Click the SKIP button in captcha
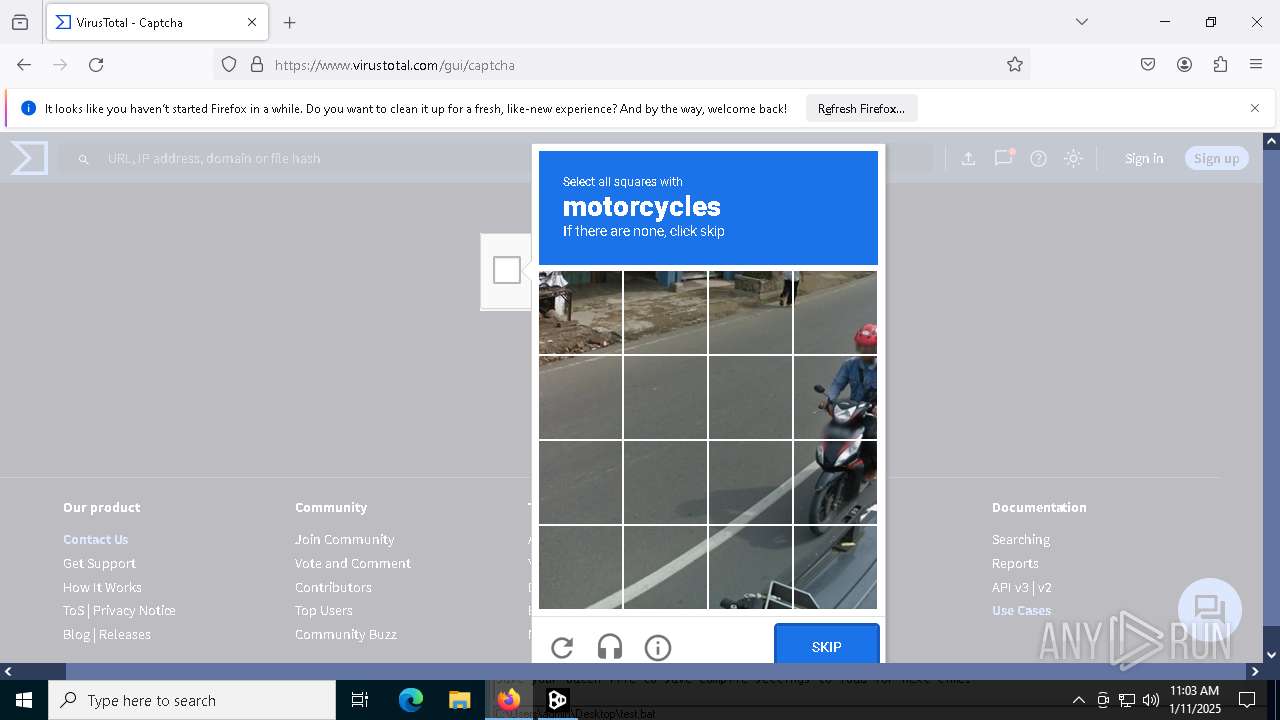This screenshot has height=720, width=1280. coord(826,646)
